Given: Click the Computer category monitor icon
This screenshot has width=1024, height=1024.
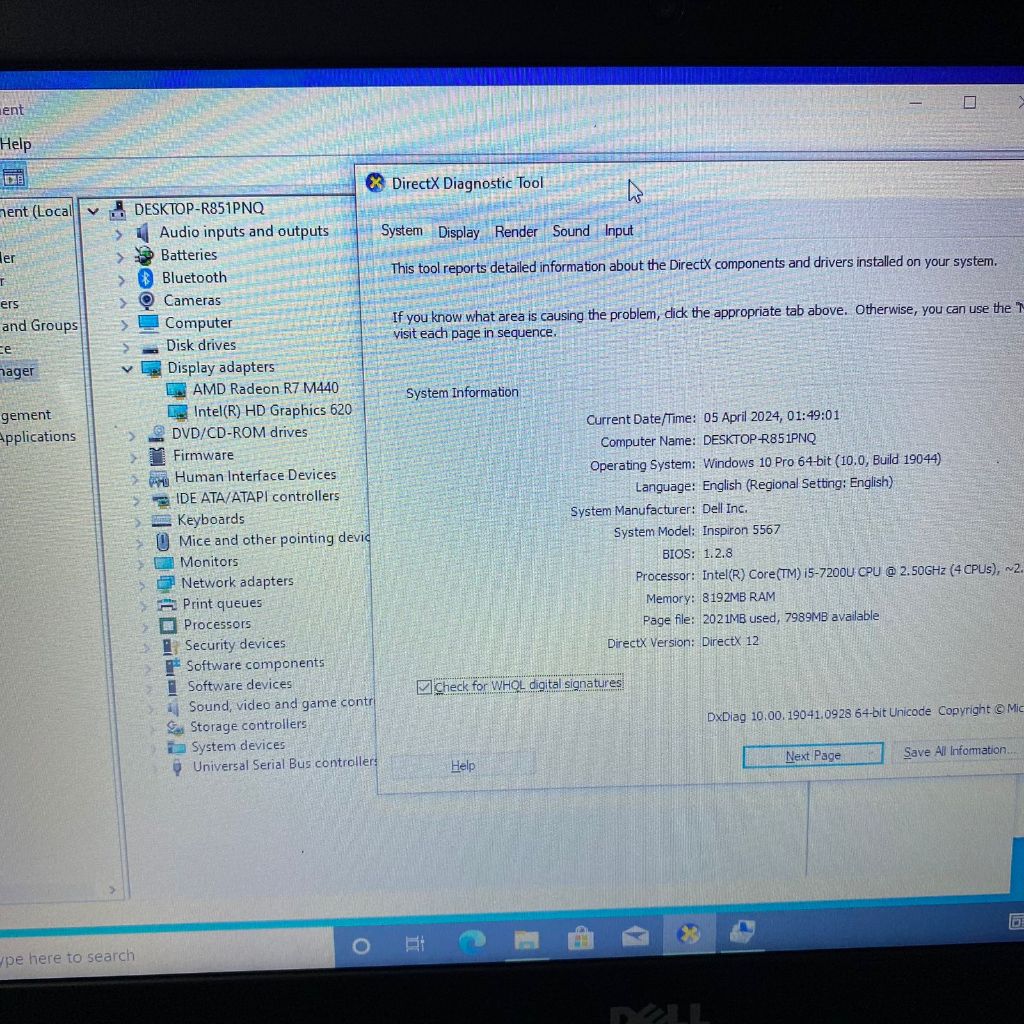Looking at the screenshot, I should (x=148, y=323).
